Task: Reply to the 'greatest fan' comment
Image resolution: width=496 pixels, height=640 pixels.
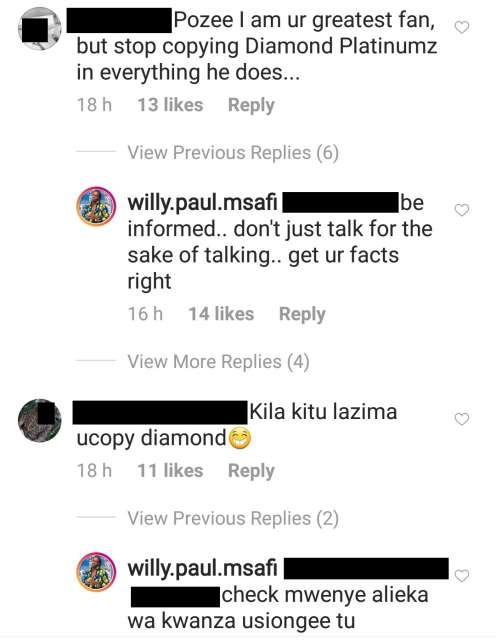Action: pyautogui.click(x=251, y=105)
